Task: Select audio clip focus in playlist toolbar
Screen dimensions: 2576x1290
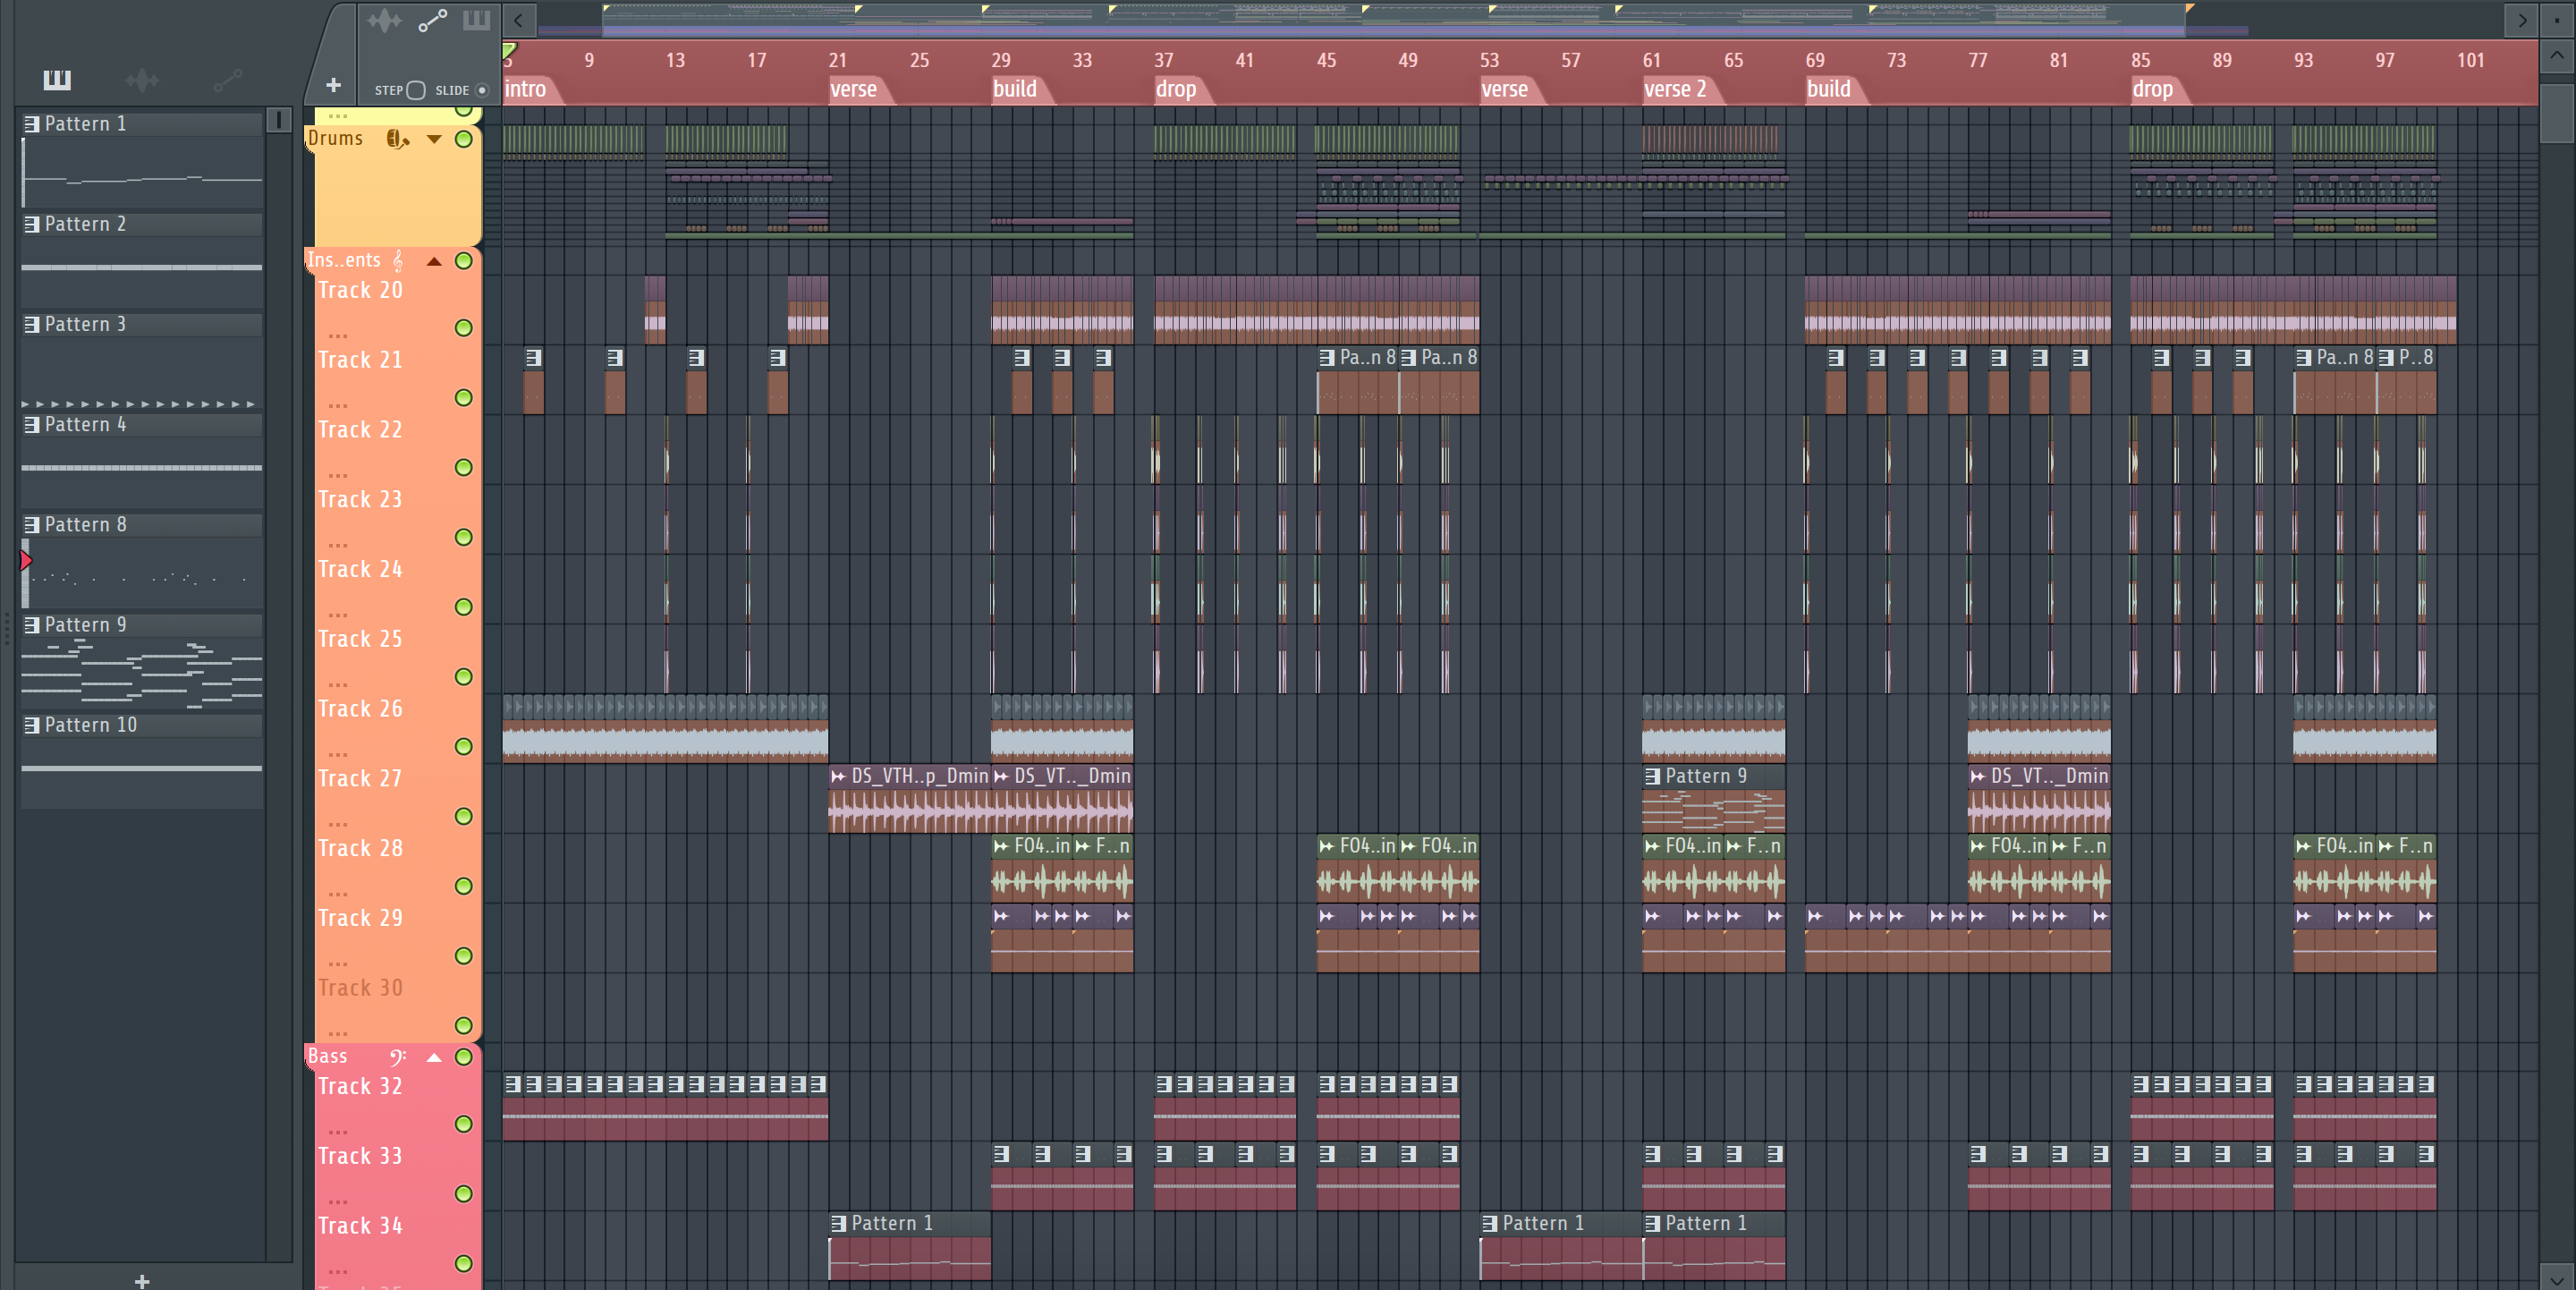Action: (x=383, y=21)
